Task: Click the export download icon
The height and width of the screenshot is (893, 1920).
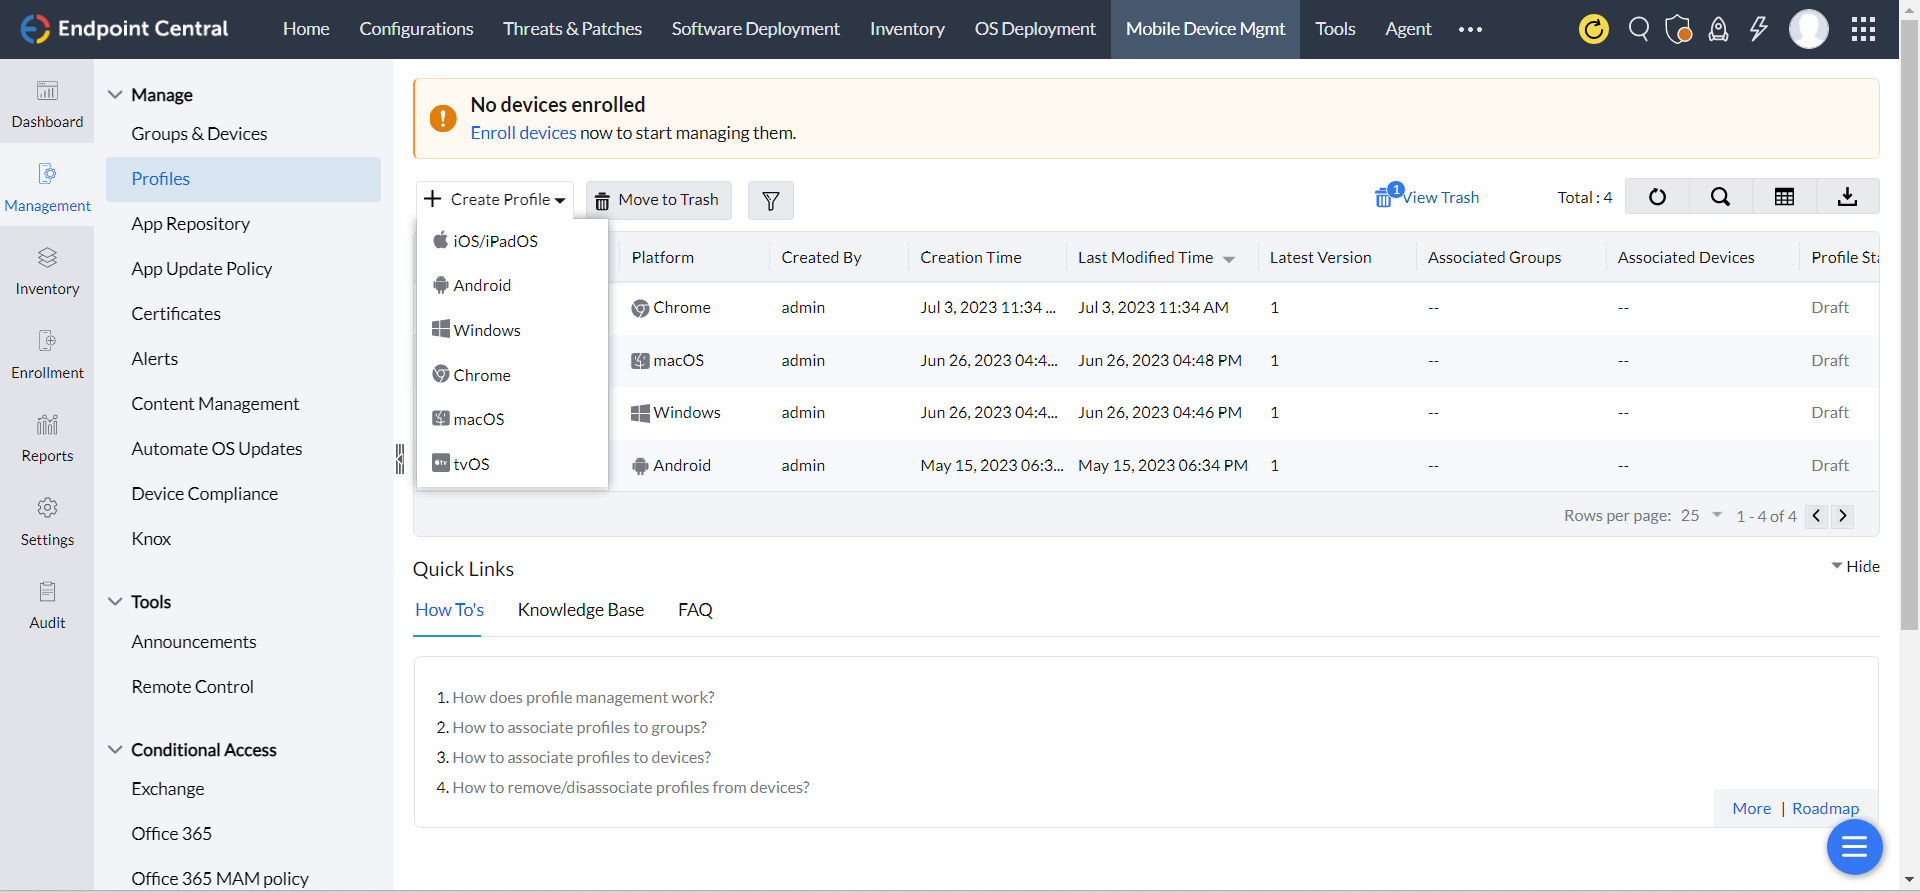Action: click(1847, 197)
